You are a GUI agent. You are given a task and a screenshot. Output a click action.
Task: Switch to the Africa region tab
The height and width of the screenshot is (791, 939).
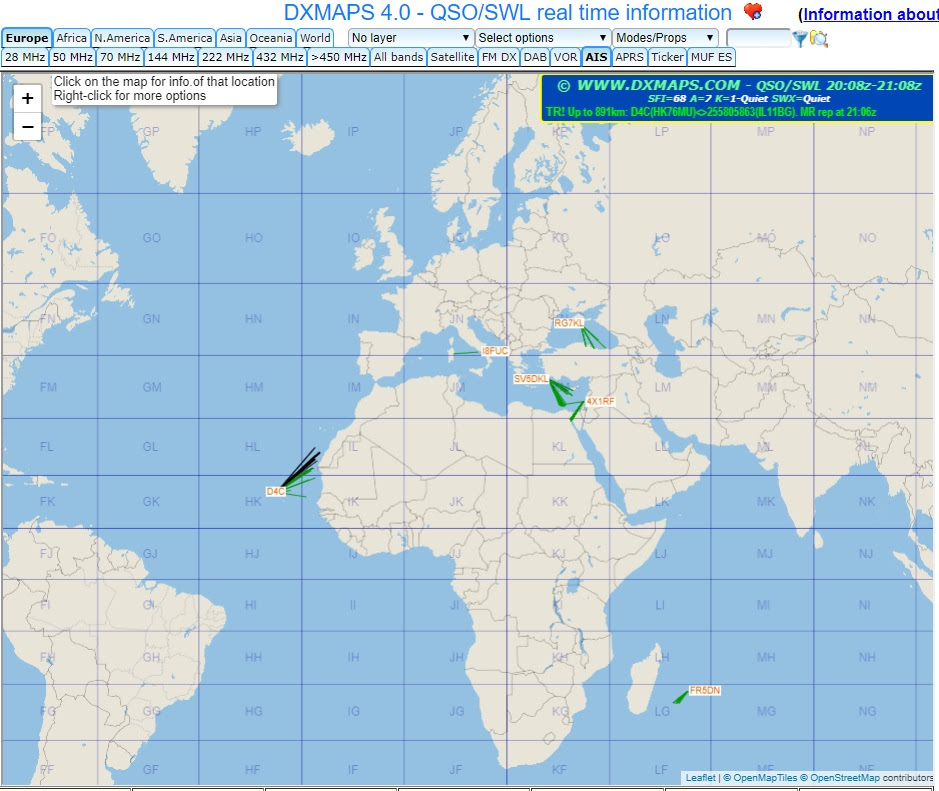[72, 38]
